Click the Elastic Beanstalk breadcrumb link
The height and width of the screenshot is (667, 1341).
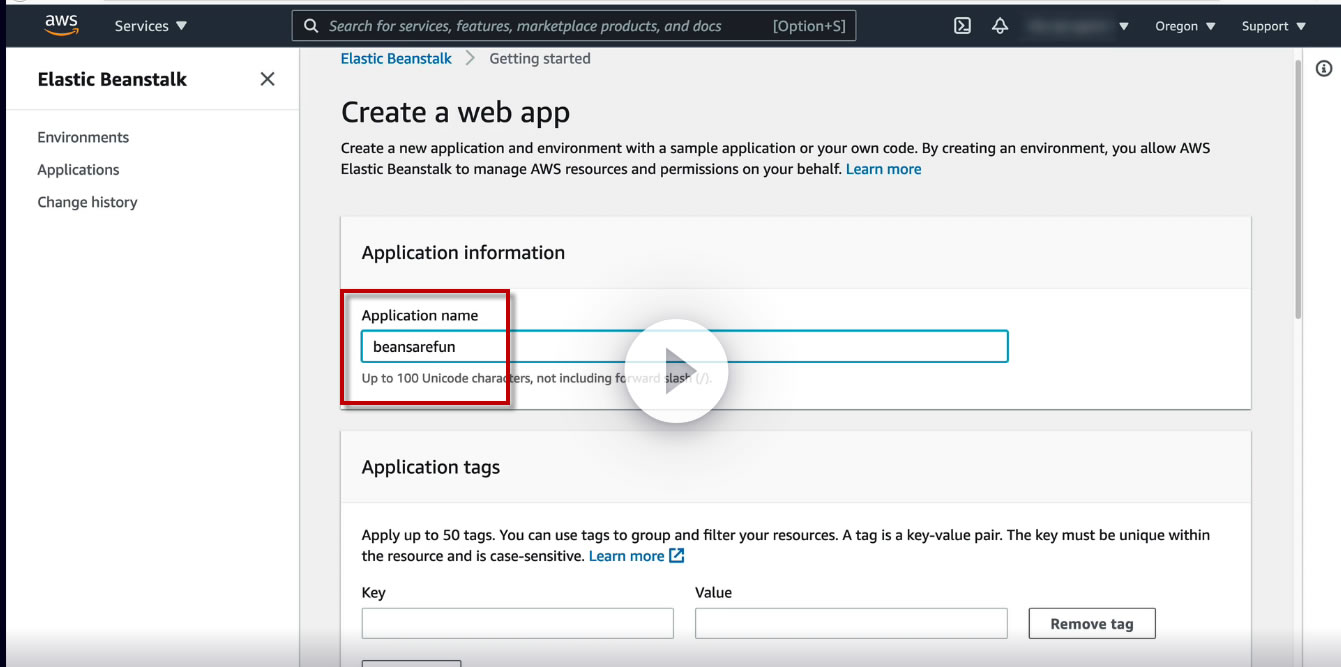click(396, 58)
